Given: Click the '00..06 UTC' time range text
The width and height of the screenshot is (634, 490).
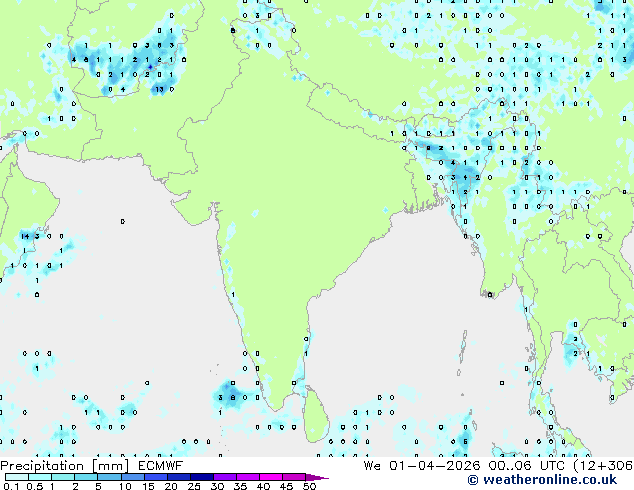Looking at the screenshot, I should 526,466.
